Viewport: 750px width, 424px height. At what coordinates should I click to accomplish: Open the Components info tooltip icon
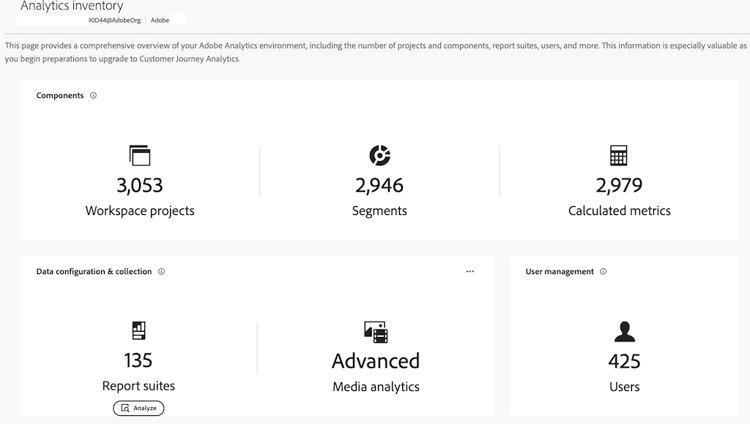click(x=94, y=96)
